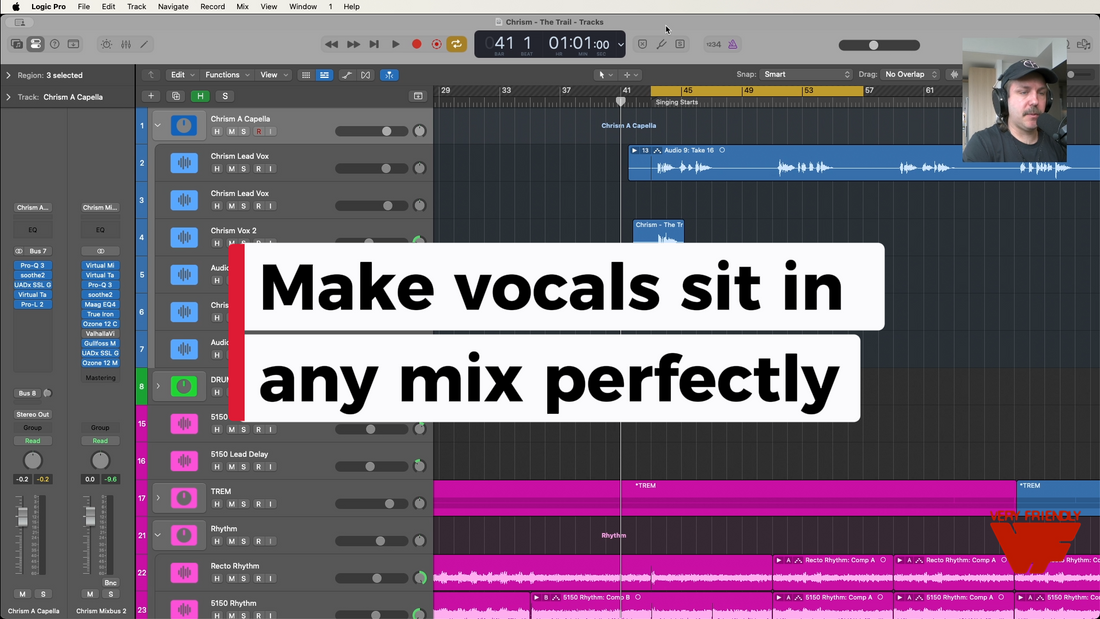
Task: Open the Pro-L 2 plug-in slot
Action: pos(32,305)
